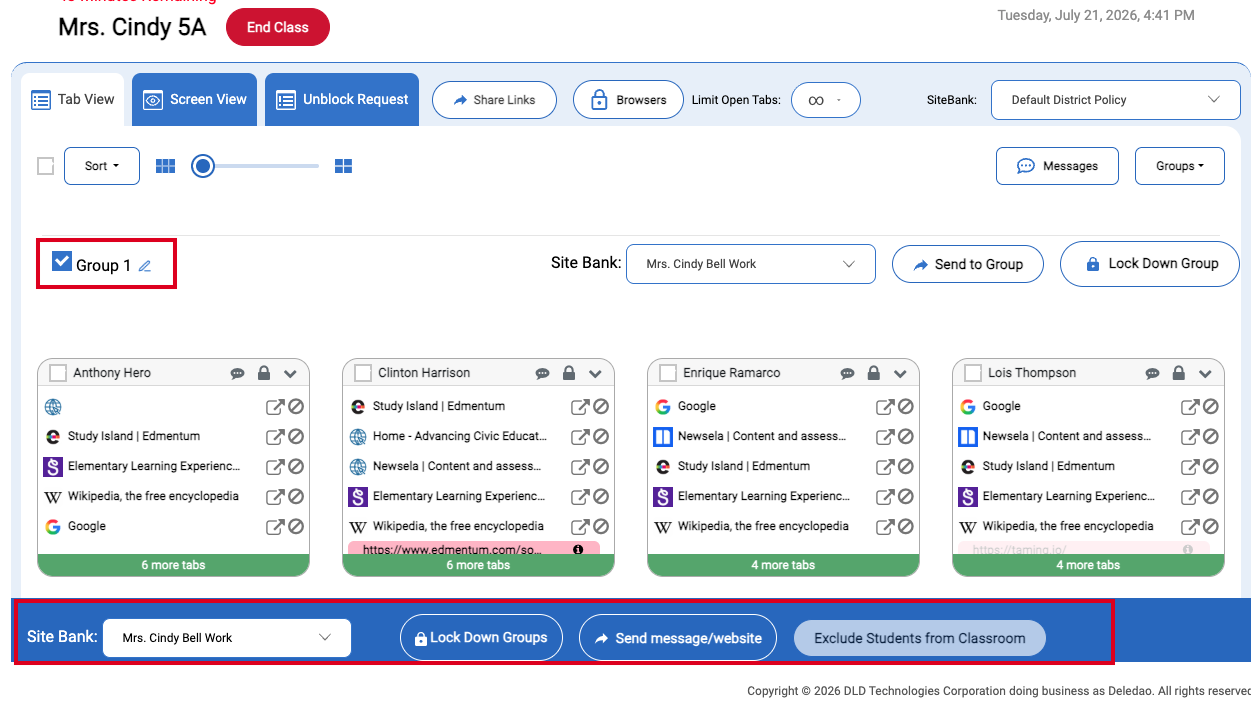Click the card size slider handle
The width and height of the screenshot is (1251, 708).
pyautogui.click(x=203, y=166)
